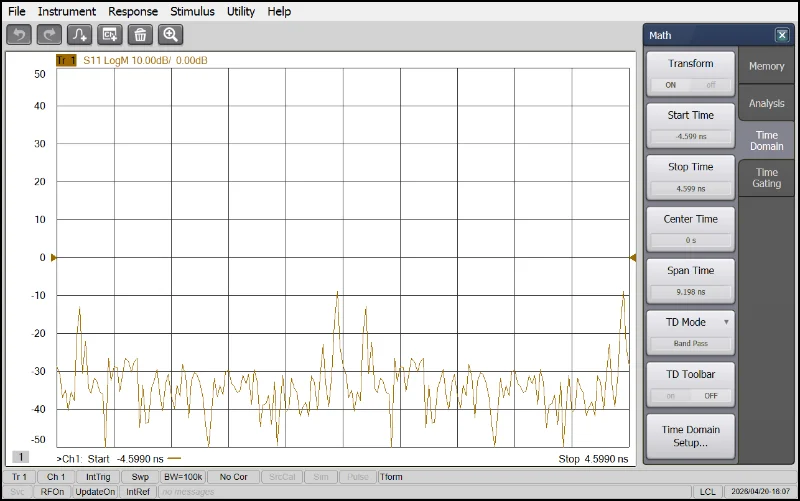This screenshot has height=501, width=800.
Task: Click the Pulse status entry
Action: 358,477
